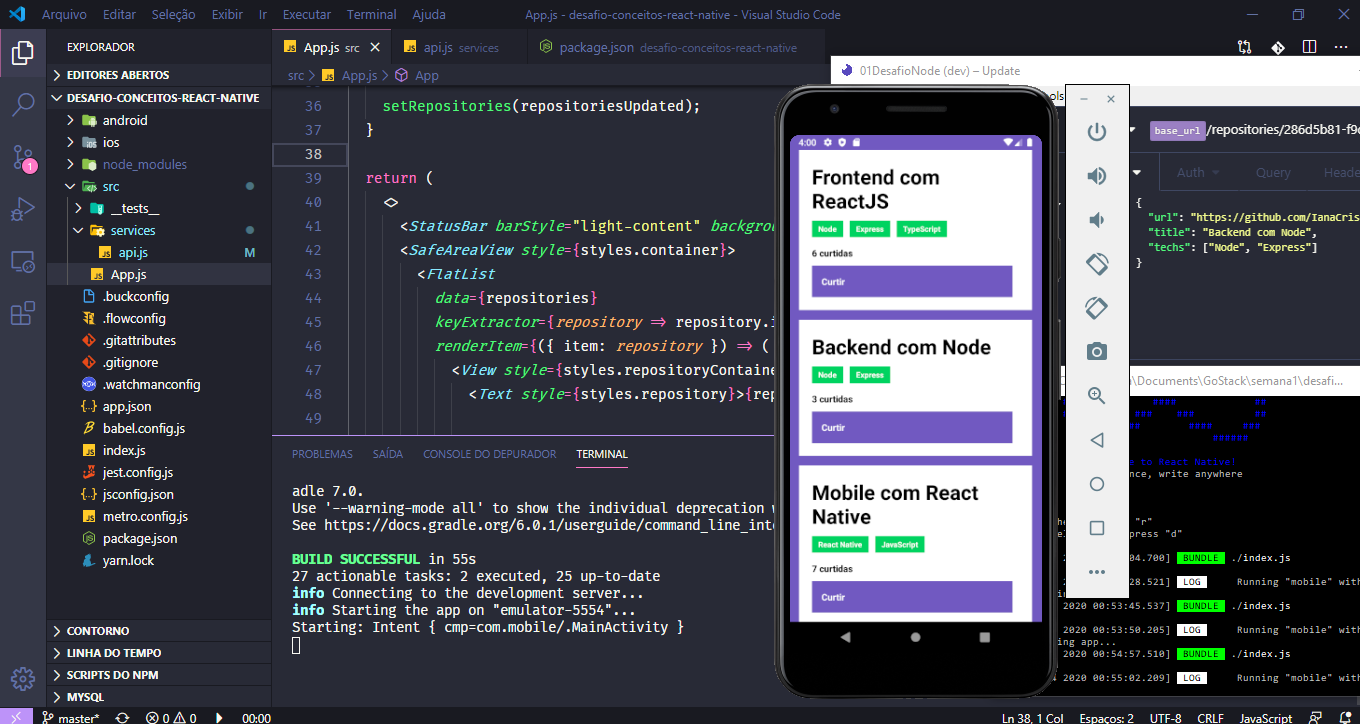This screenshot has width=1360, height=724.
Task: Click errors and warnings count in status bar
Action: click(x=170, y=718)
